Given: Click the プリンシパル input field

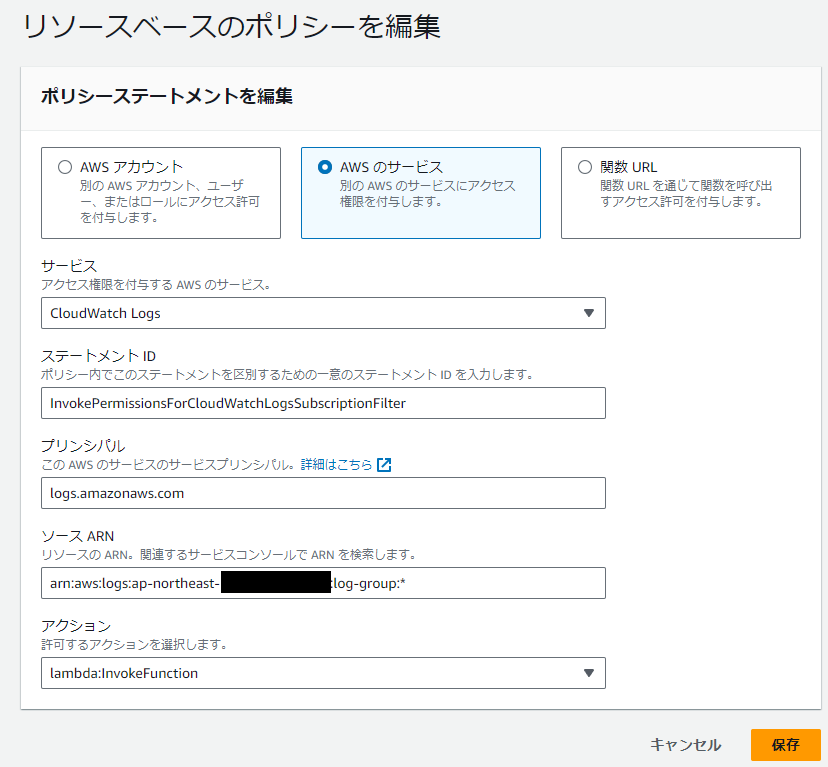Looking at the screenshot, I should [x=325, y=493].
